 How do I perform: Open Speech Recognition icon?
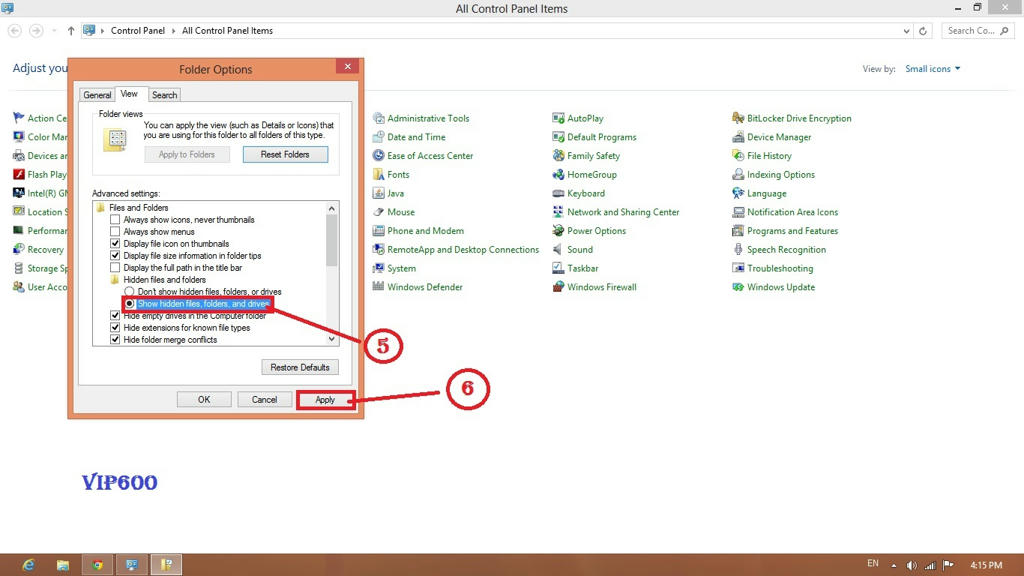738,249
